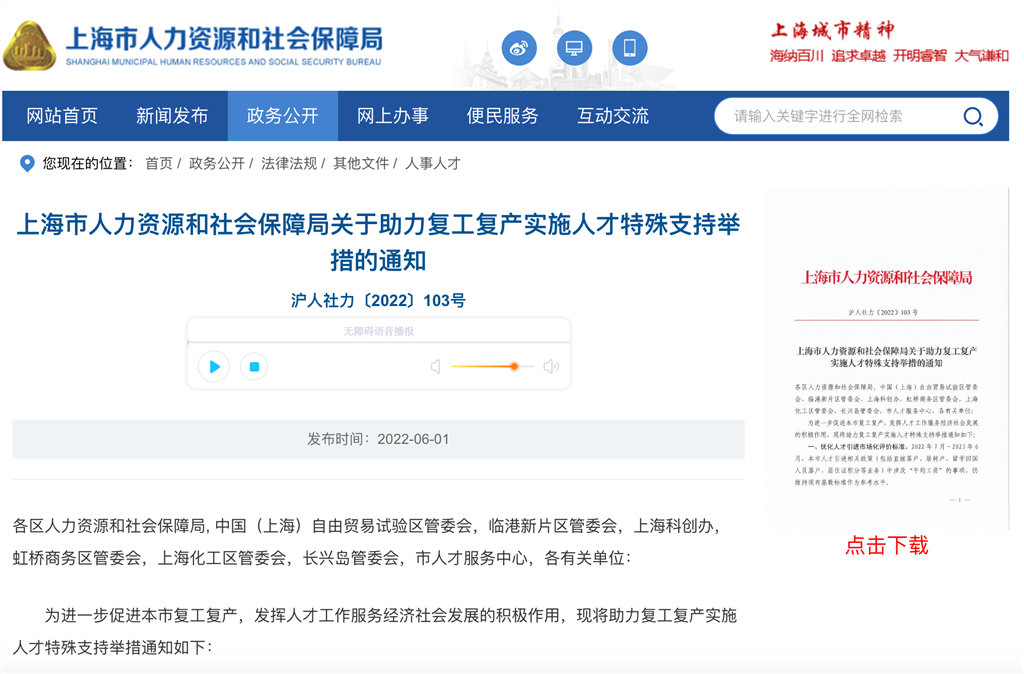Select the 政务公开 navigation tab
This screenshot has height=674, width=1024.
pos(283,116)
